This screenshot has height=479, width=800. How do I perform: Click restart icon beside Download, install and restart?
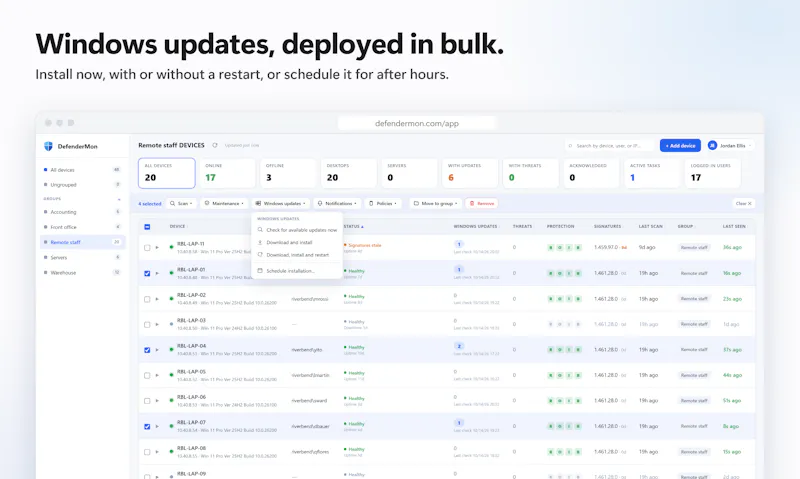pyautogui.click(x=260, y=255)
